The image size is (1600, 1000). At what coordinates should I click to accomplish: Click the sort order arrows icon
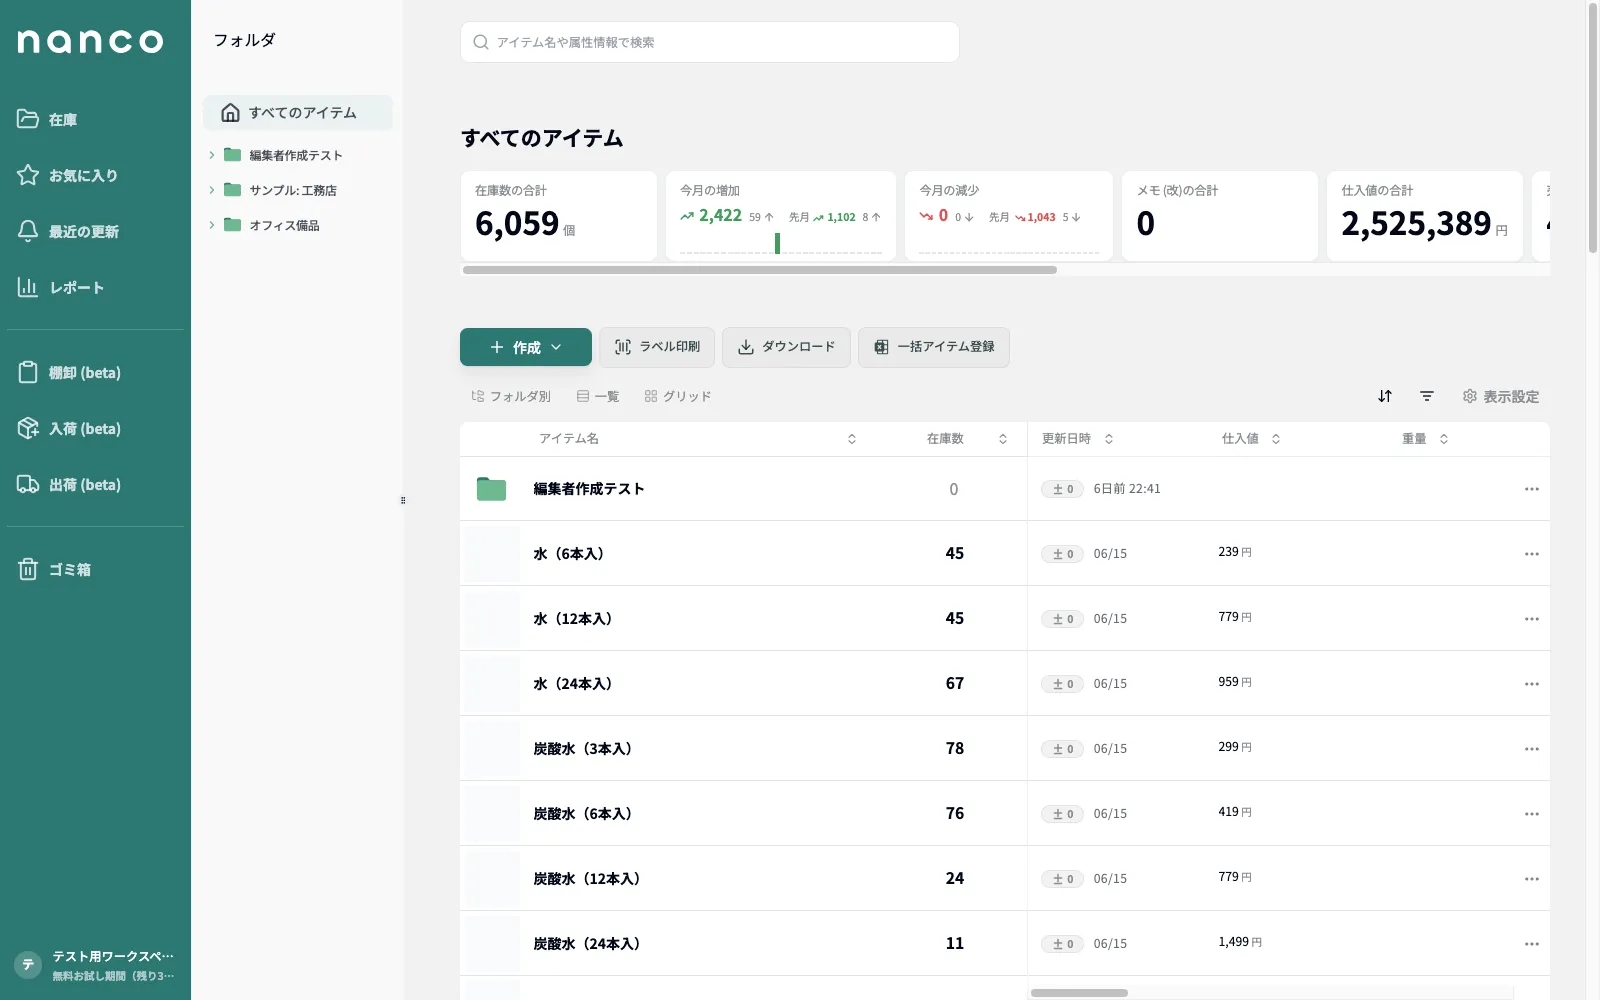1385,396
